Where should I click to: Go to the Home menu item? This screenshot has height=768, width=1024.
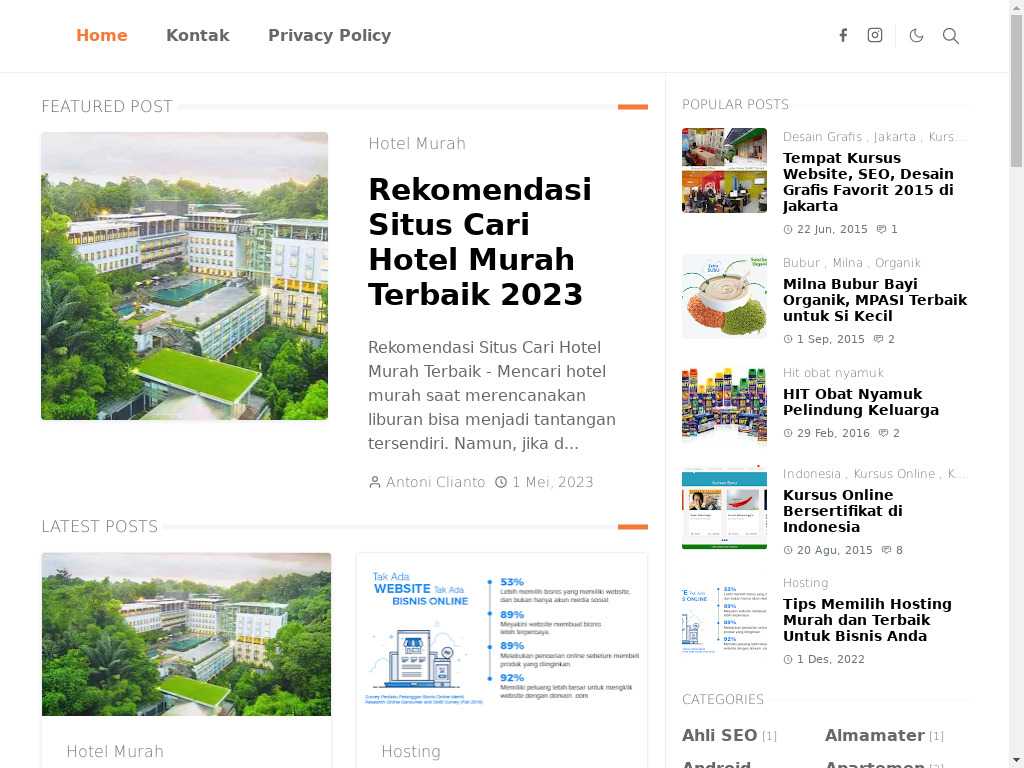pyautogui.click(x=102, y=35)
